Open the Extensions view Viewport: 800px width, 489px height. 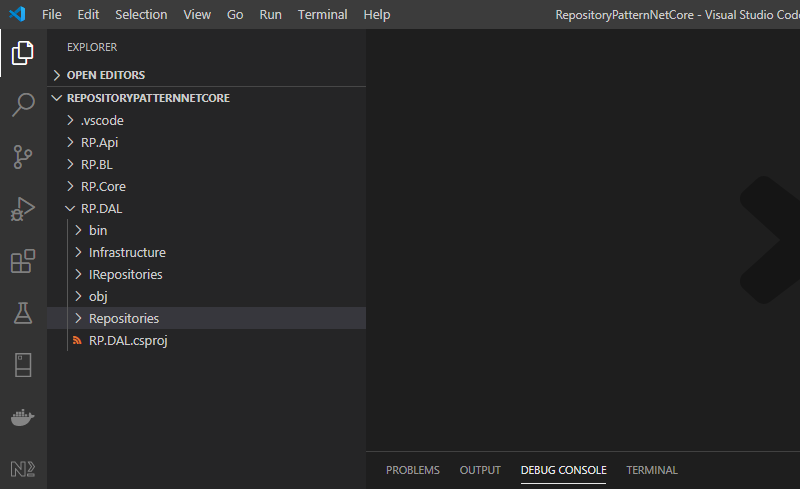click(x=22, y=262)
